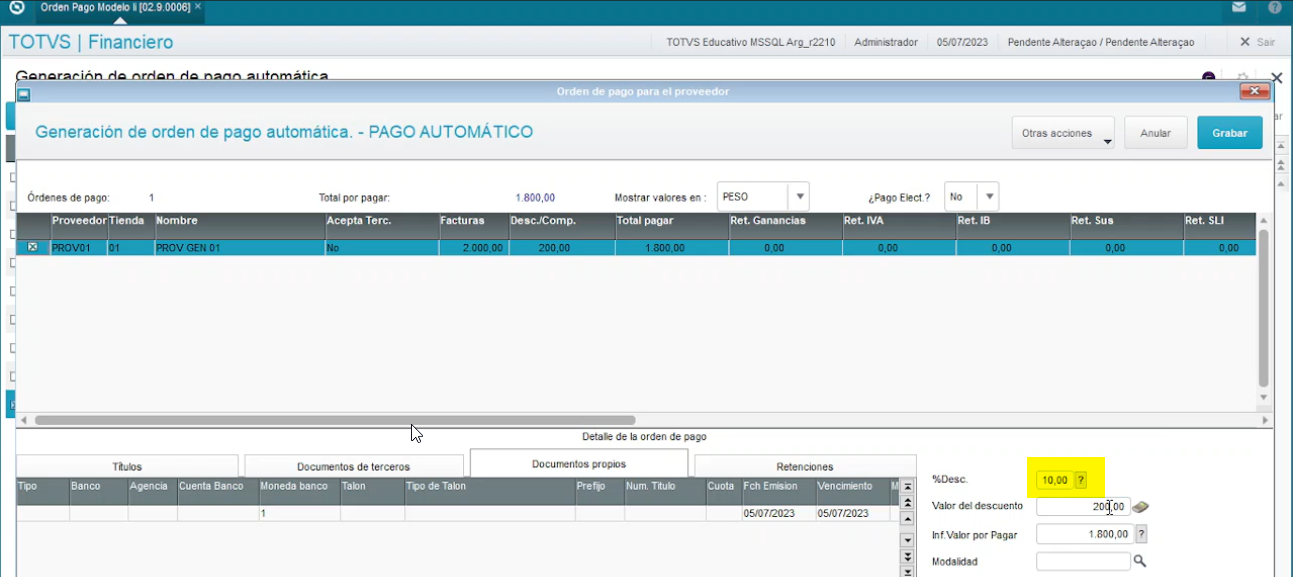Close the Orden Pago Modelo II tab
This screenshot has width=1293, height=577.
(x=198, y=7)
